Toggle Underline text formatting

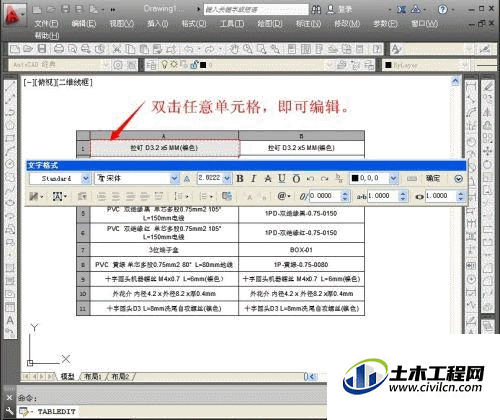[282, 179]
